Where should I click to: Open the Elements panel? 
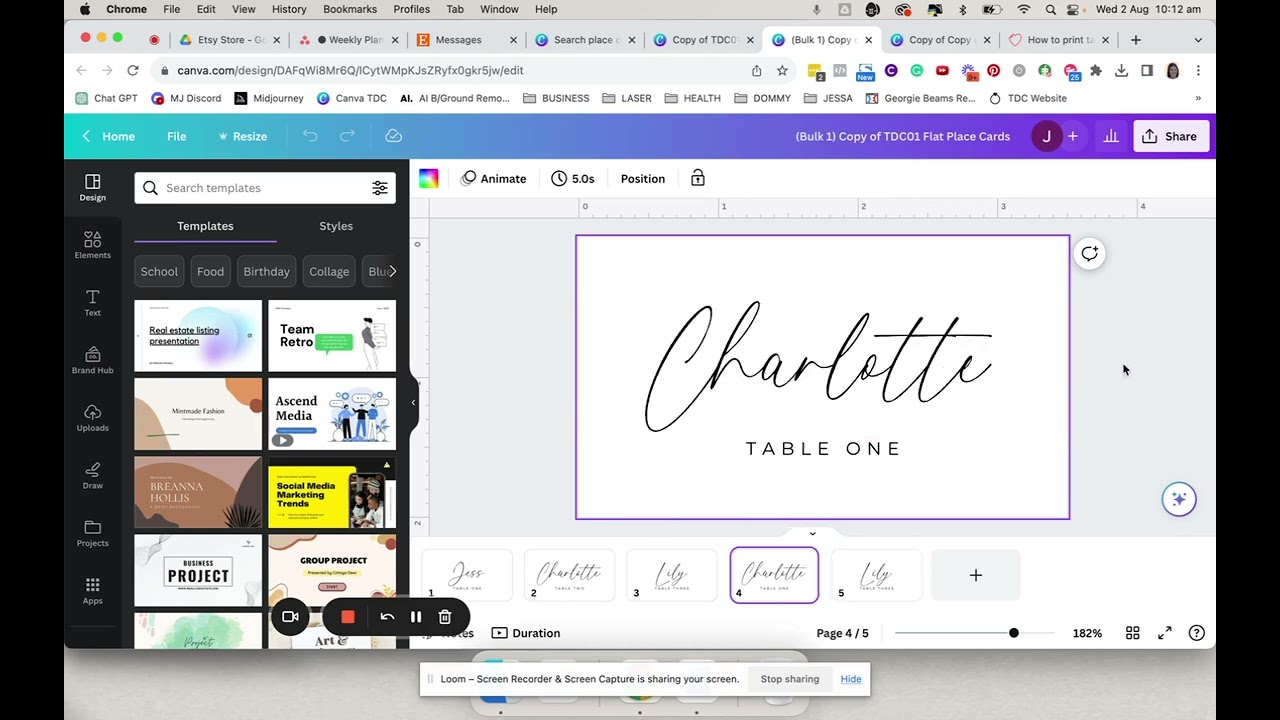(x=92, y=245)
